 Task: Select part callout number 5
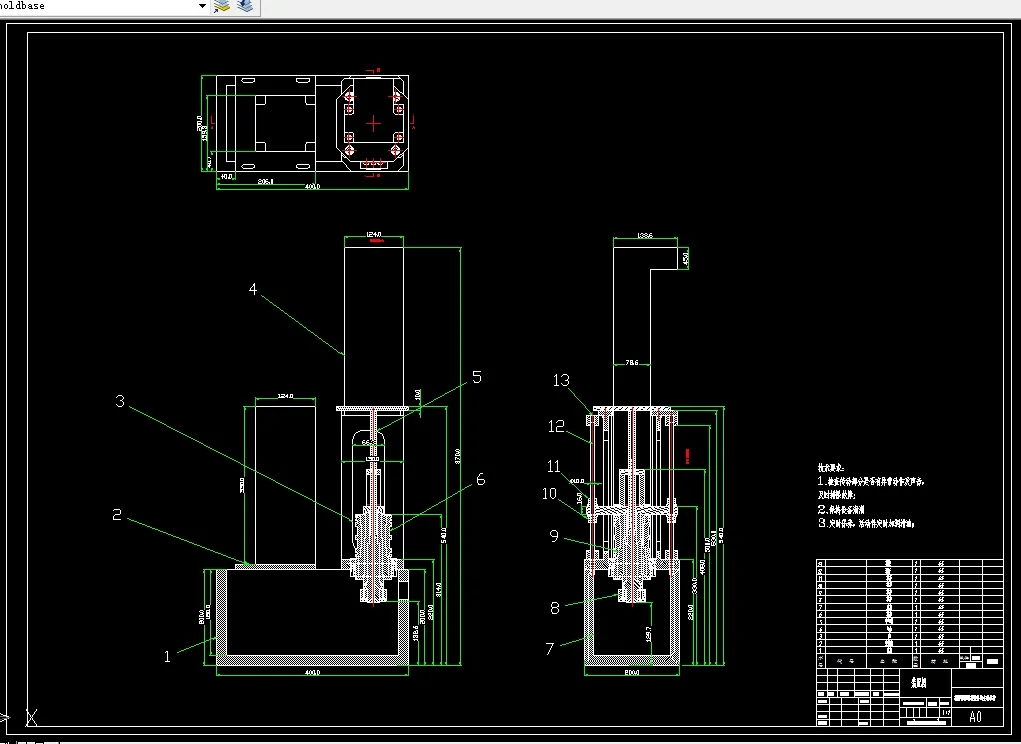tap(477, 378)
